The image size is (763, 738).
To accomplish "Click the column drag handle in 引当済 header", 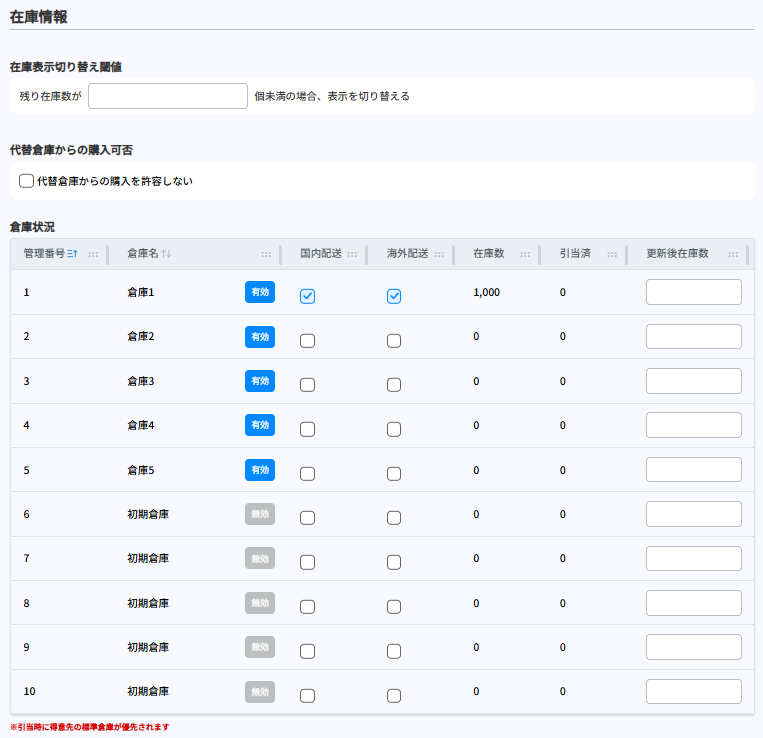I will (x=612, y=254).
